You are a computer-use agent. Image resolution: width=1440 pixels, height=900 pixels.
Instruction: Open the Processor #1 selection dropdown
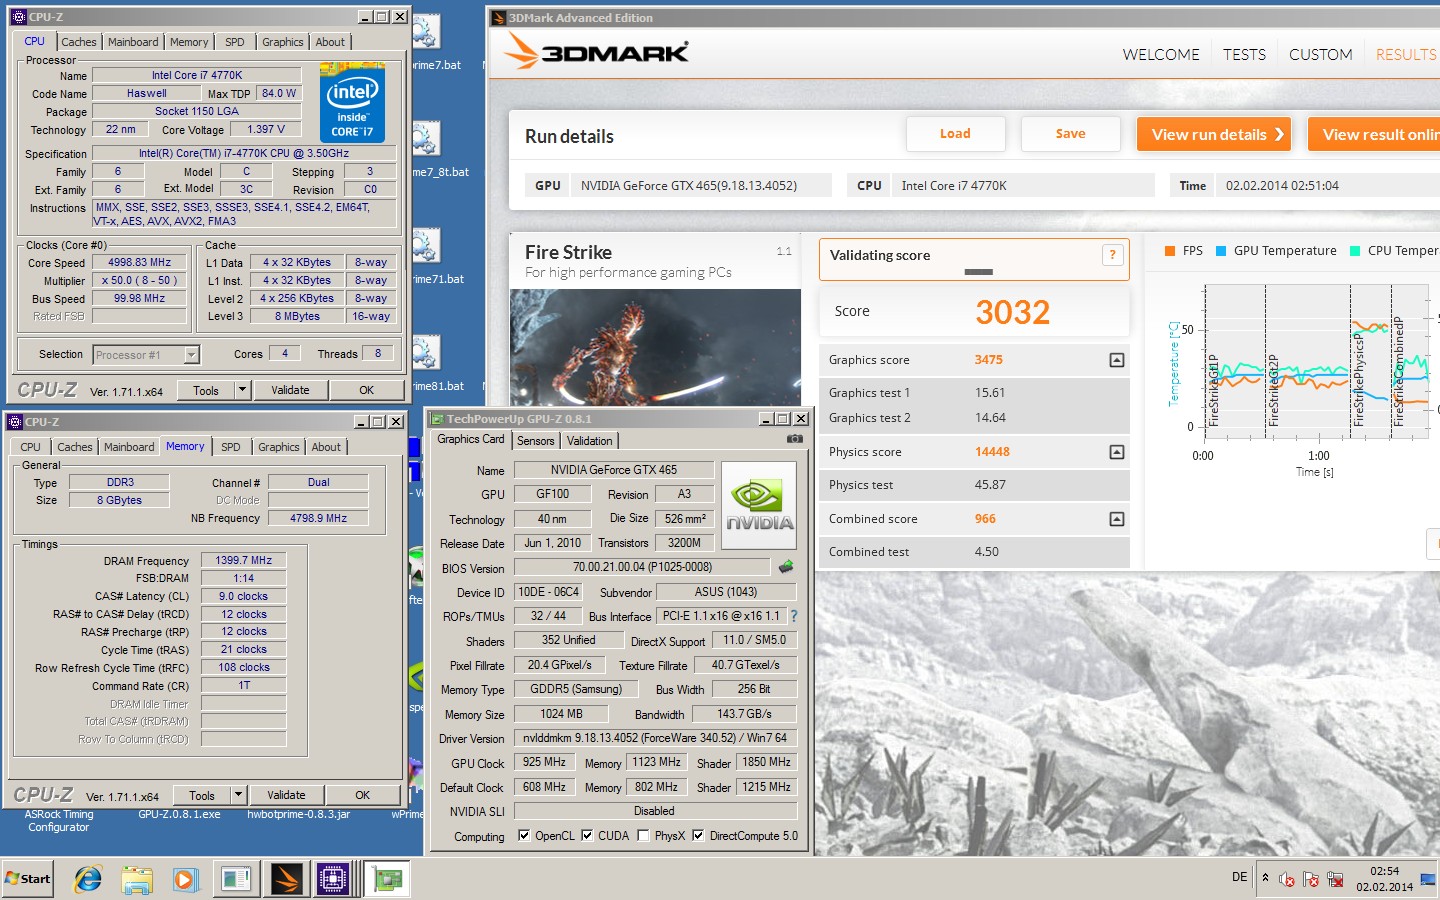click(191, 355)
